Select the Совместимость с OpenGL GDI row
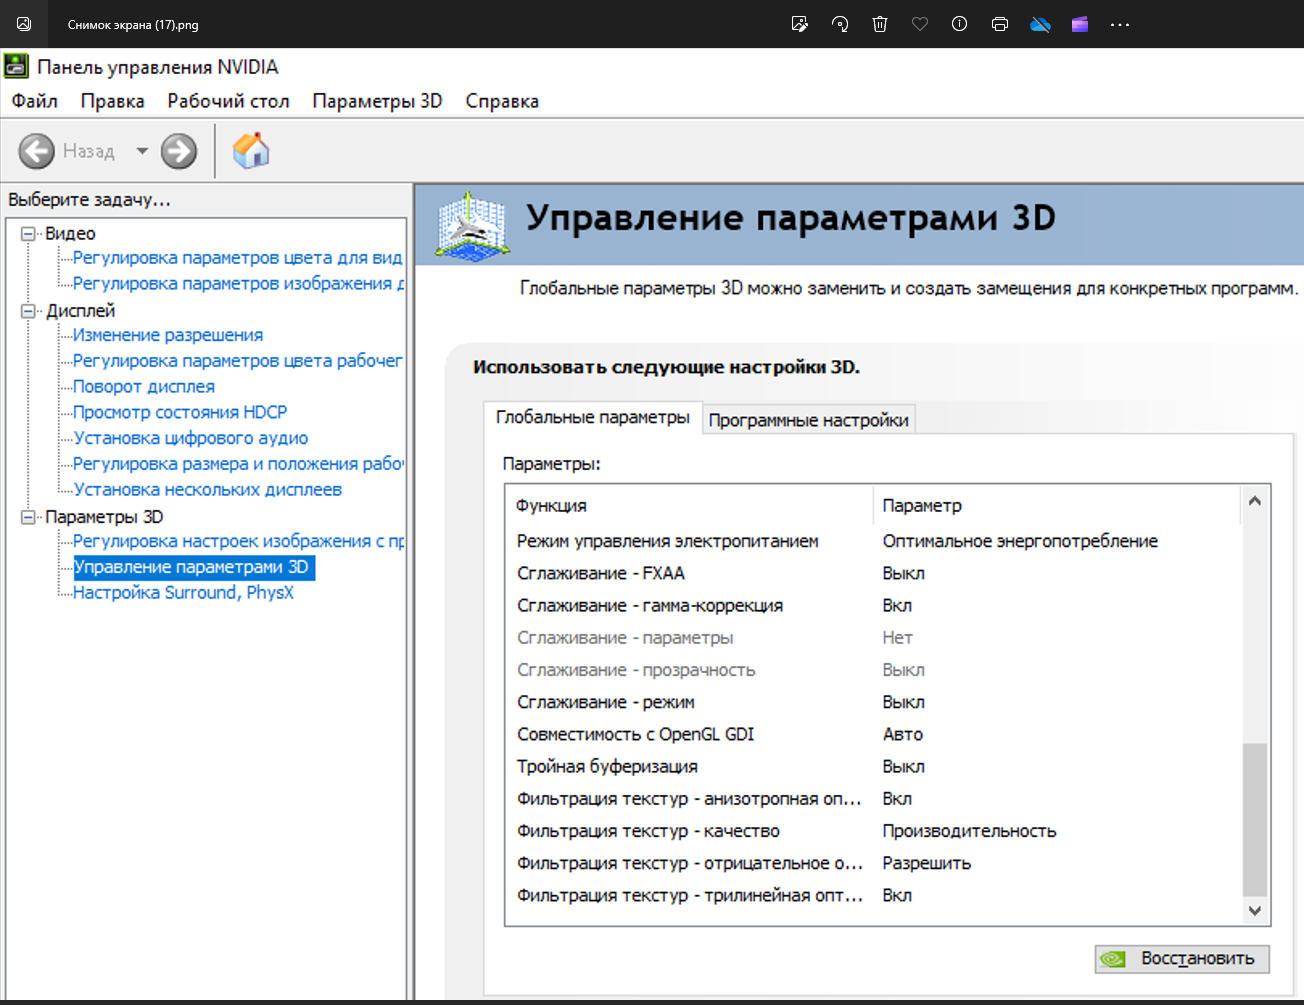Viewport: 1304px width, 1005px height. pos(874,735)
